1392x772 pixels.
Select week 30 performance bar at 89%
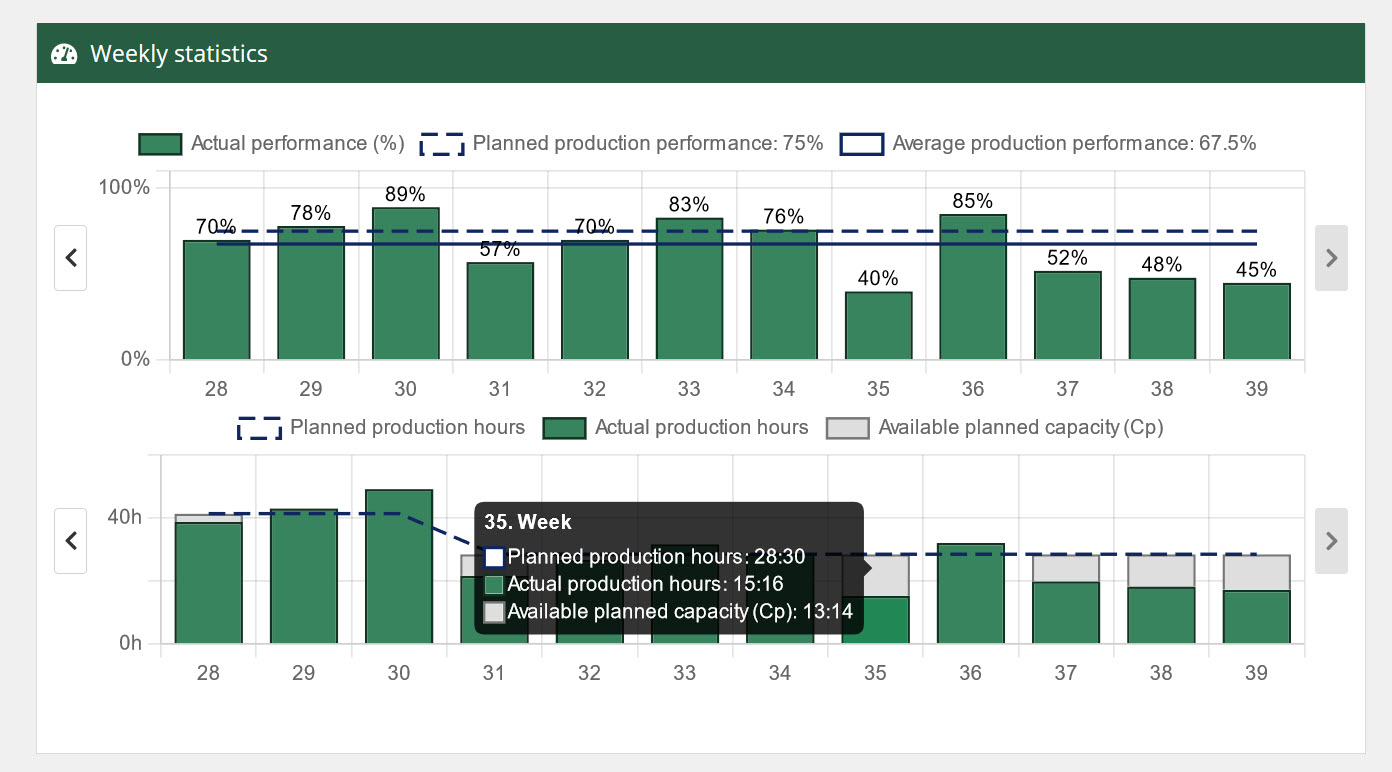[405, 285]
